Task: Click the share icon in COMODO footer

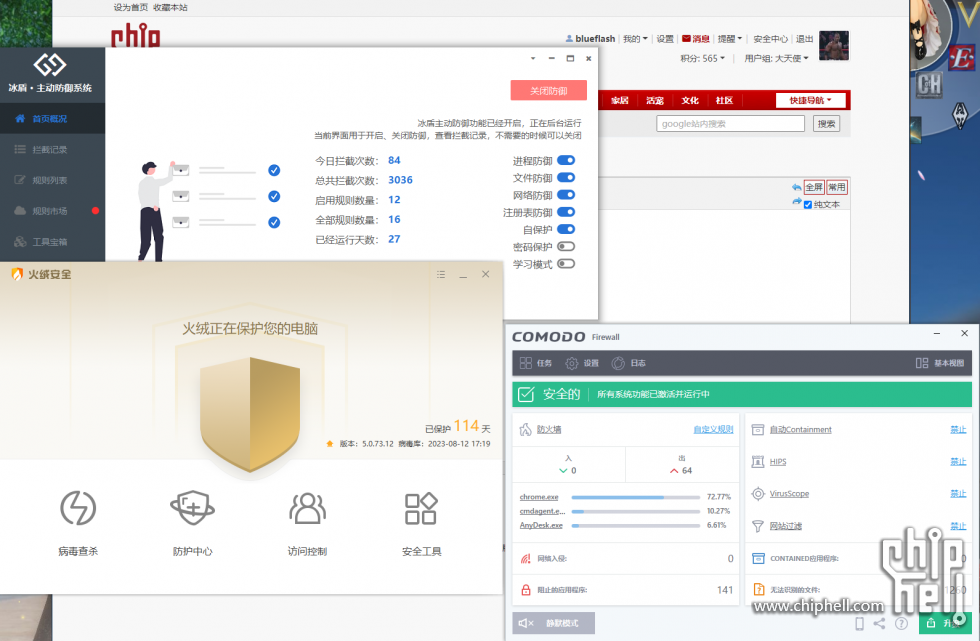Action: coord(879,623)
